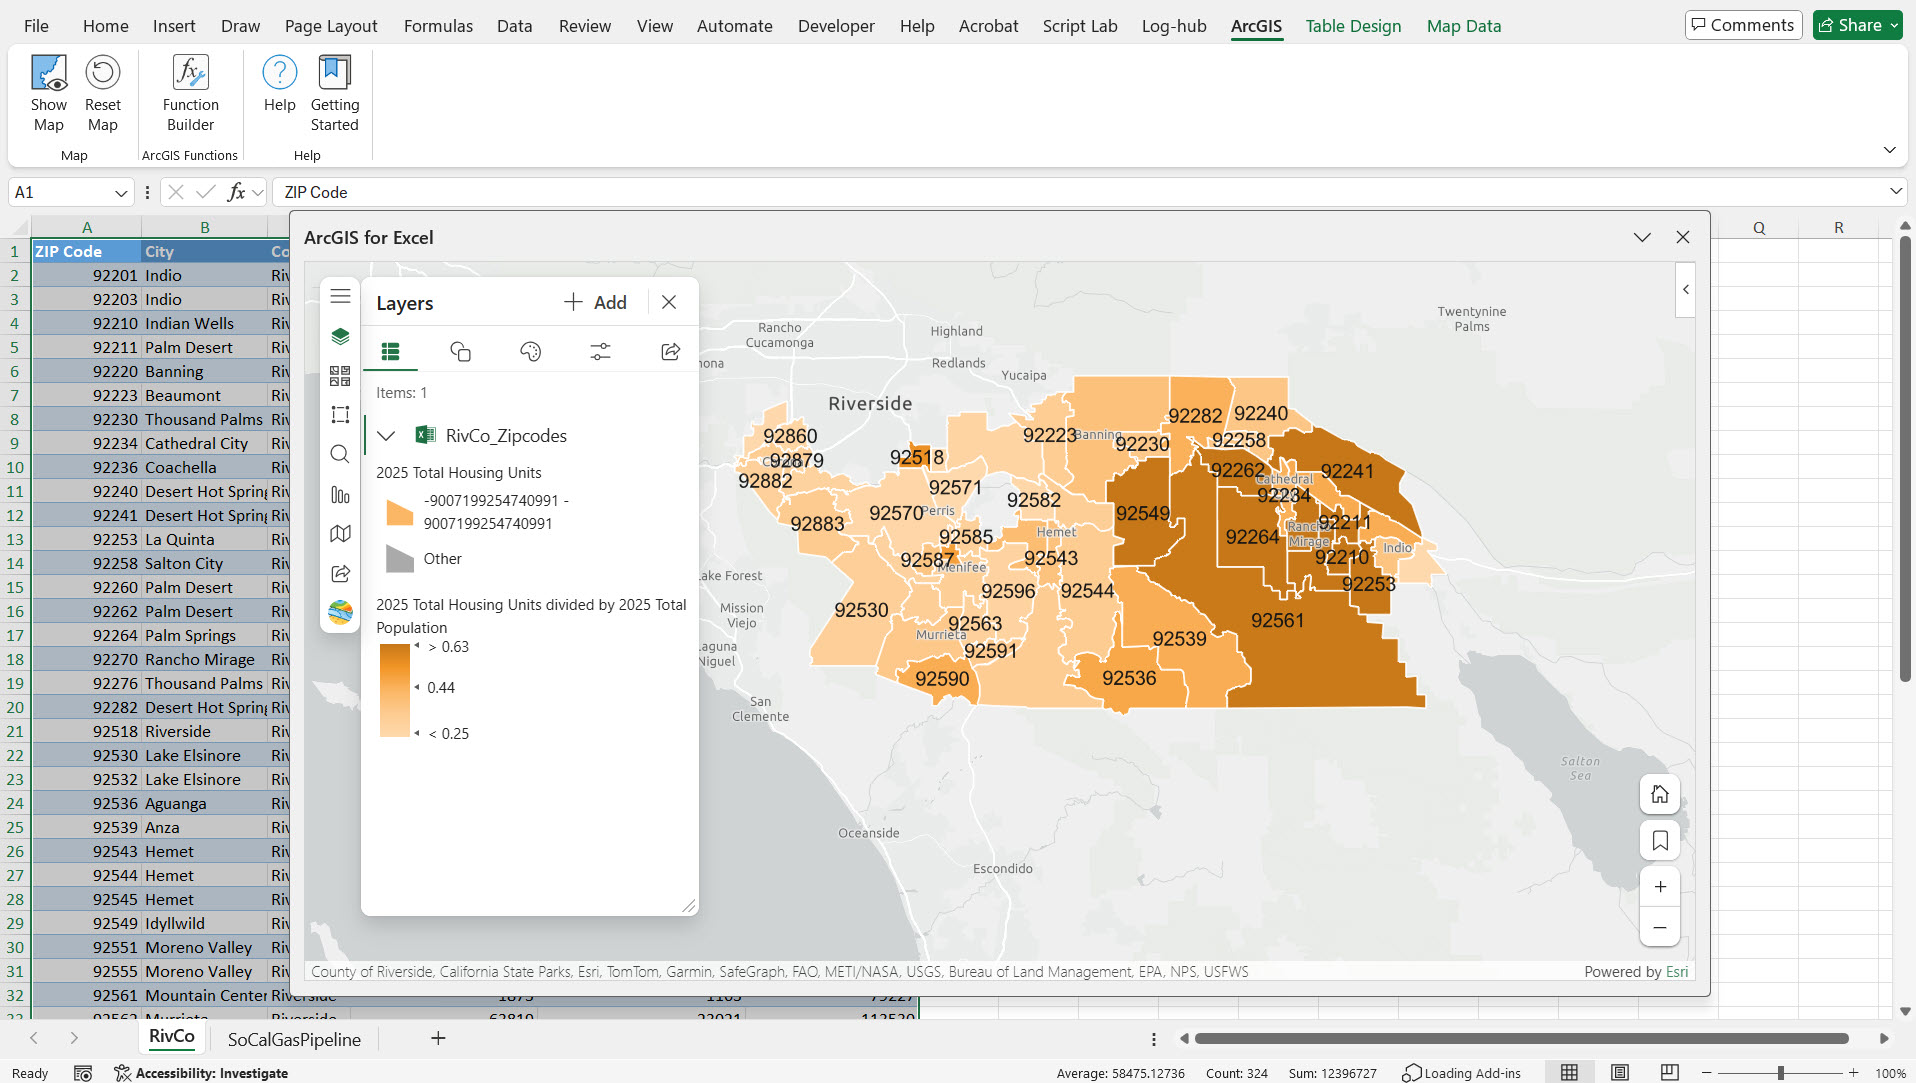1916x1083 pixels.
Task: Open the layer shapes tab in Layers panel
Action: pyautogui.click(x=460, y=351)
